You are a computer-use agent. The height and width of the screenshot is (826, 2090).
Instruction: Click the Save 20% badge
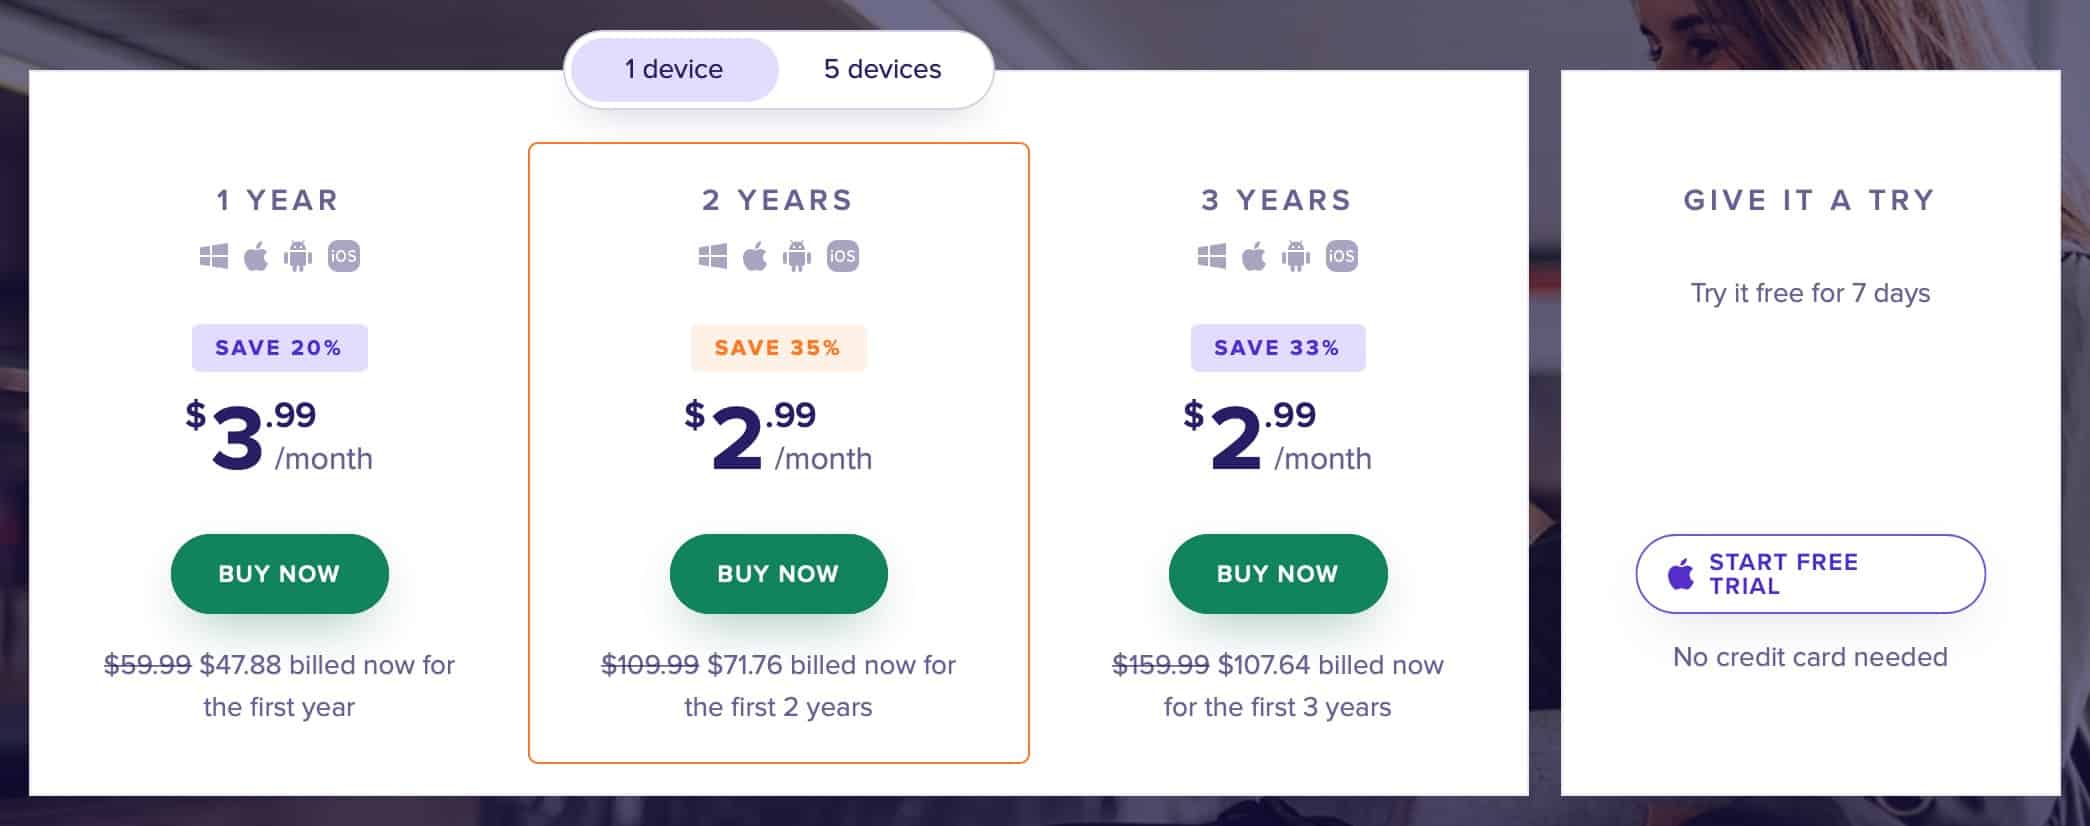coord(279,348)
